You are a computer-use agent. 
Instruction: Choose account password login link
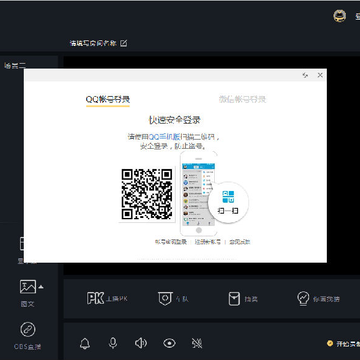point(171,242)
